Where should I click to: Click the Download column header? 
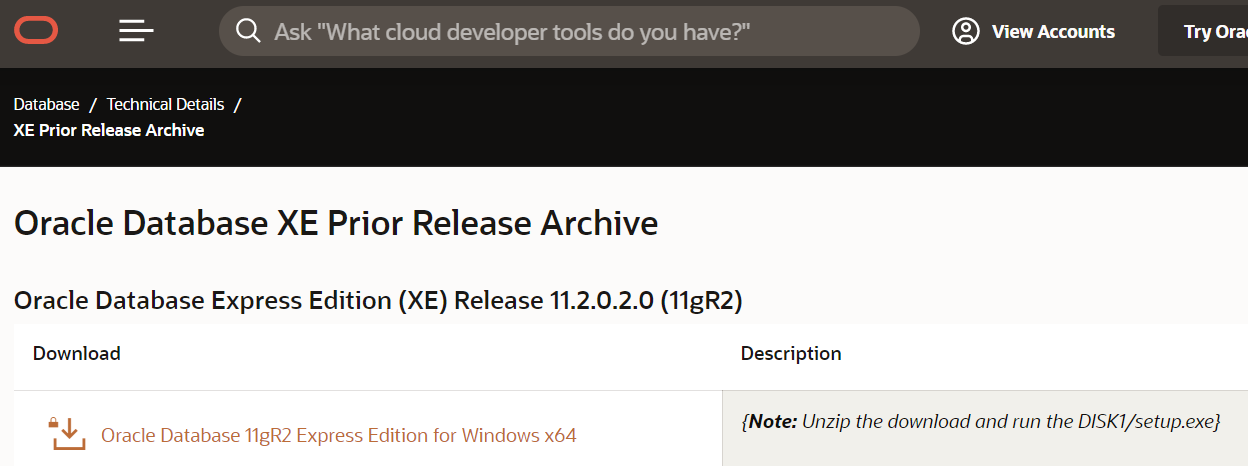(77, 353)
